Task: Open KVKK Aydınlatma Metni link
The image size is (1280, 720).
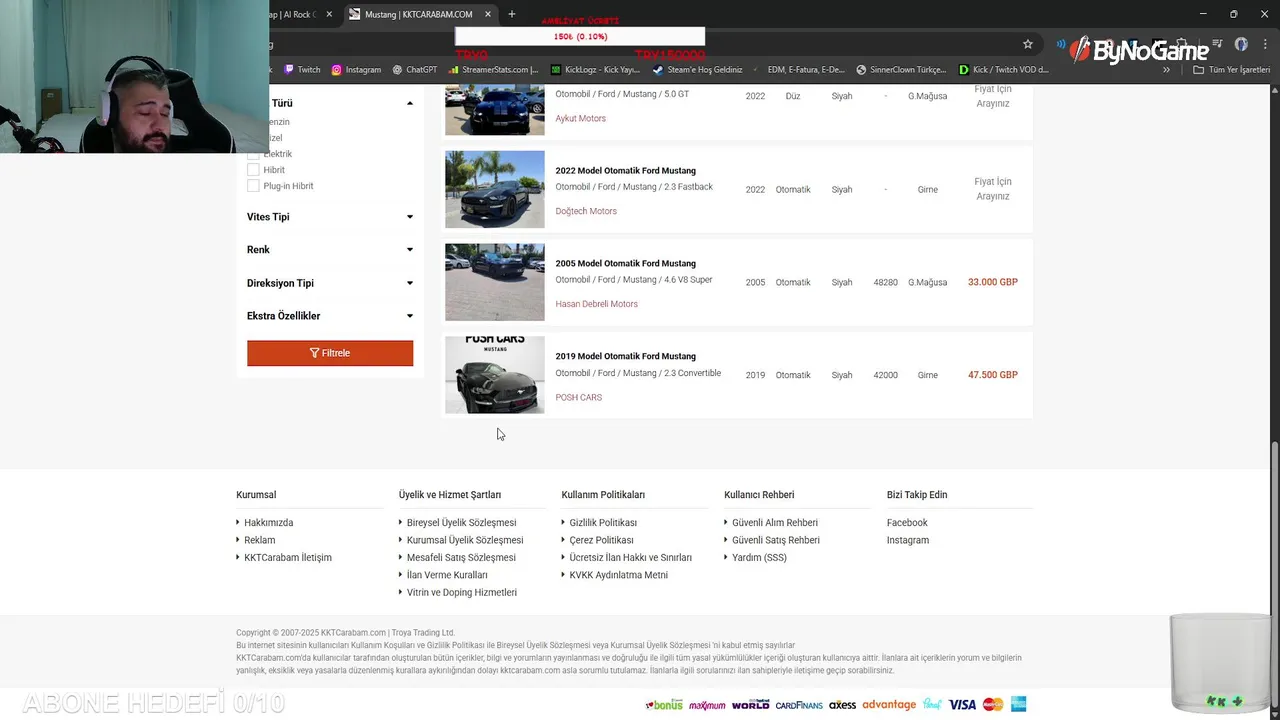Action: 619,575
